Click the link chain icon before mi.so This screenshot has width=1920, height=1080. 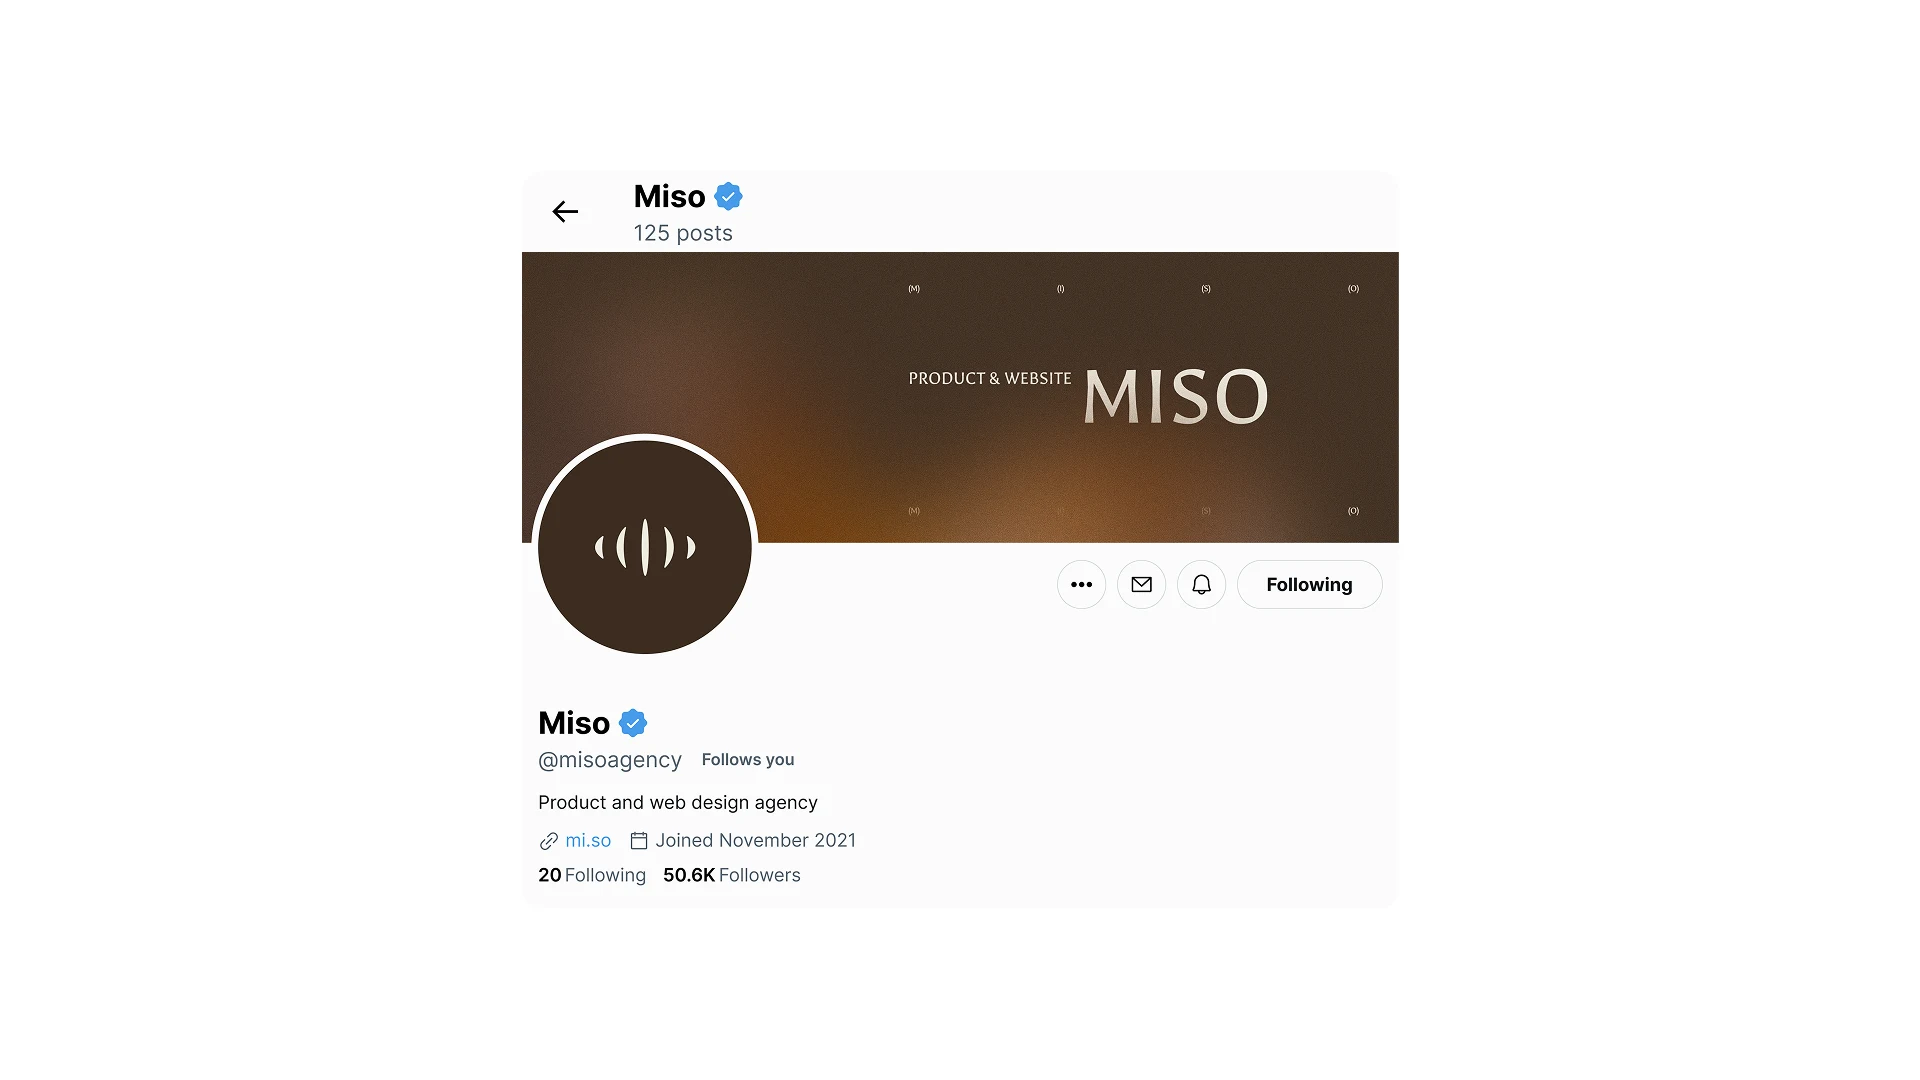[549, 841]
